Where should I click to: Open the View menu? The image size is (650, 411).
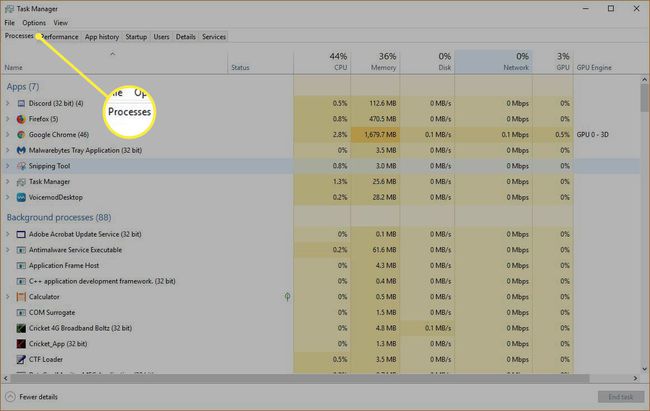61,23
